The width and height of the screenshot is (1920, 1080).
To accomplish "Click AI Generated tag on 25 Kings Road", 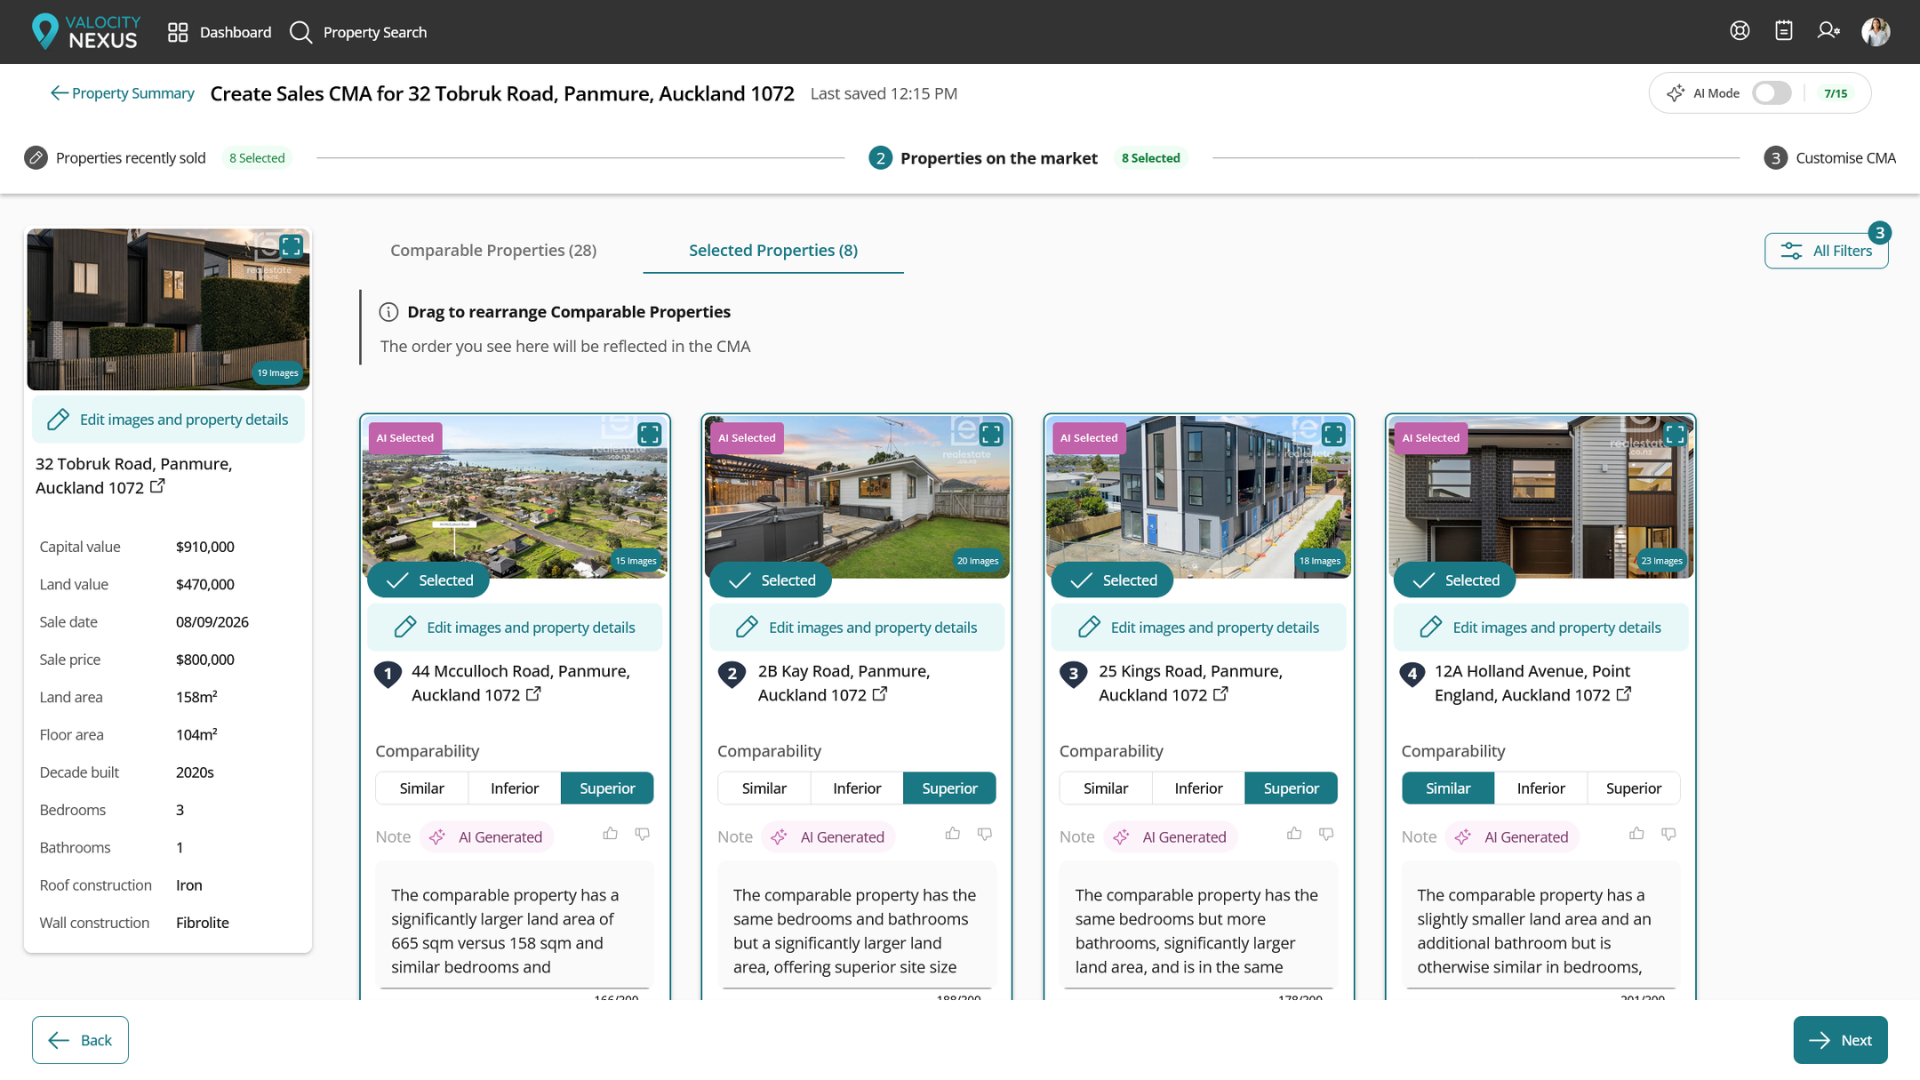I will pos(1171,837).
